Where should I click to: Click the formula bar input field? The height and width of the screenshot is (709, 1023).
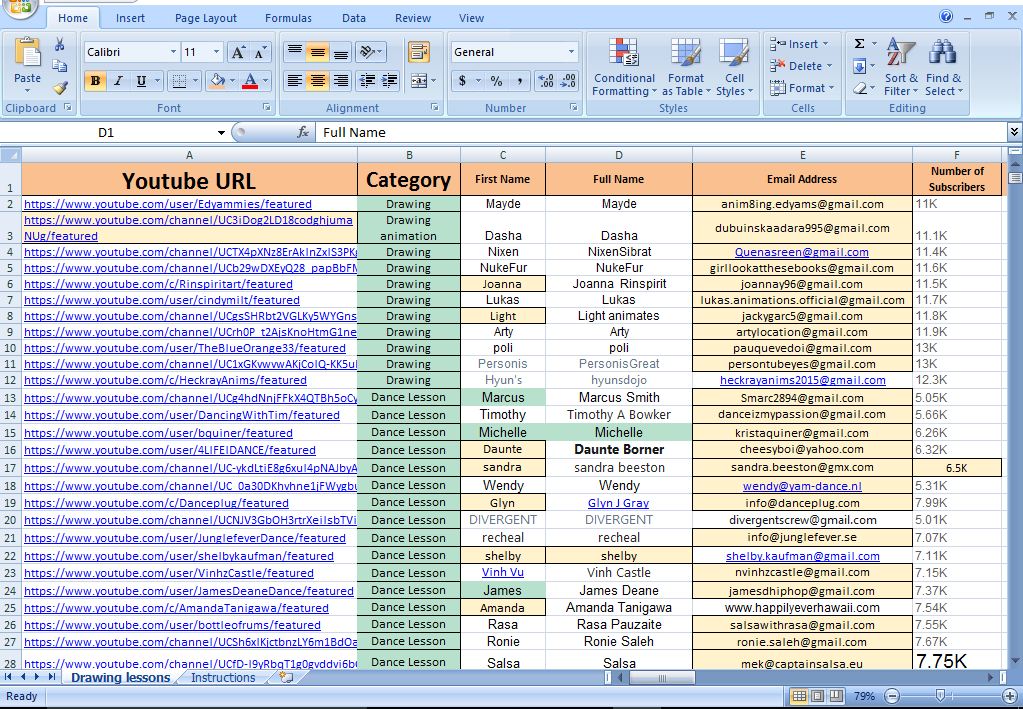[662, 132]
